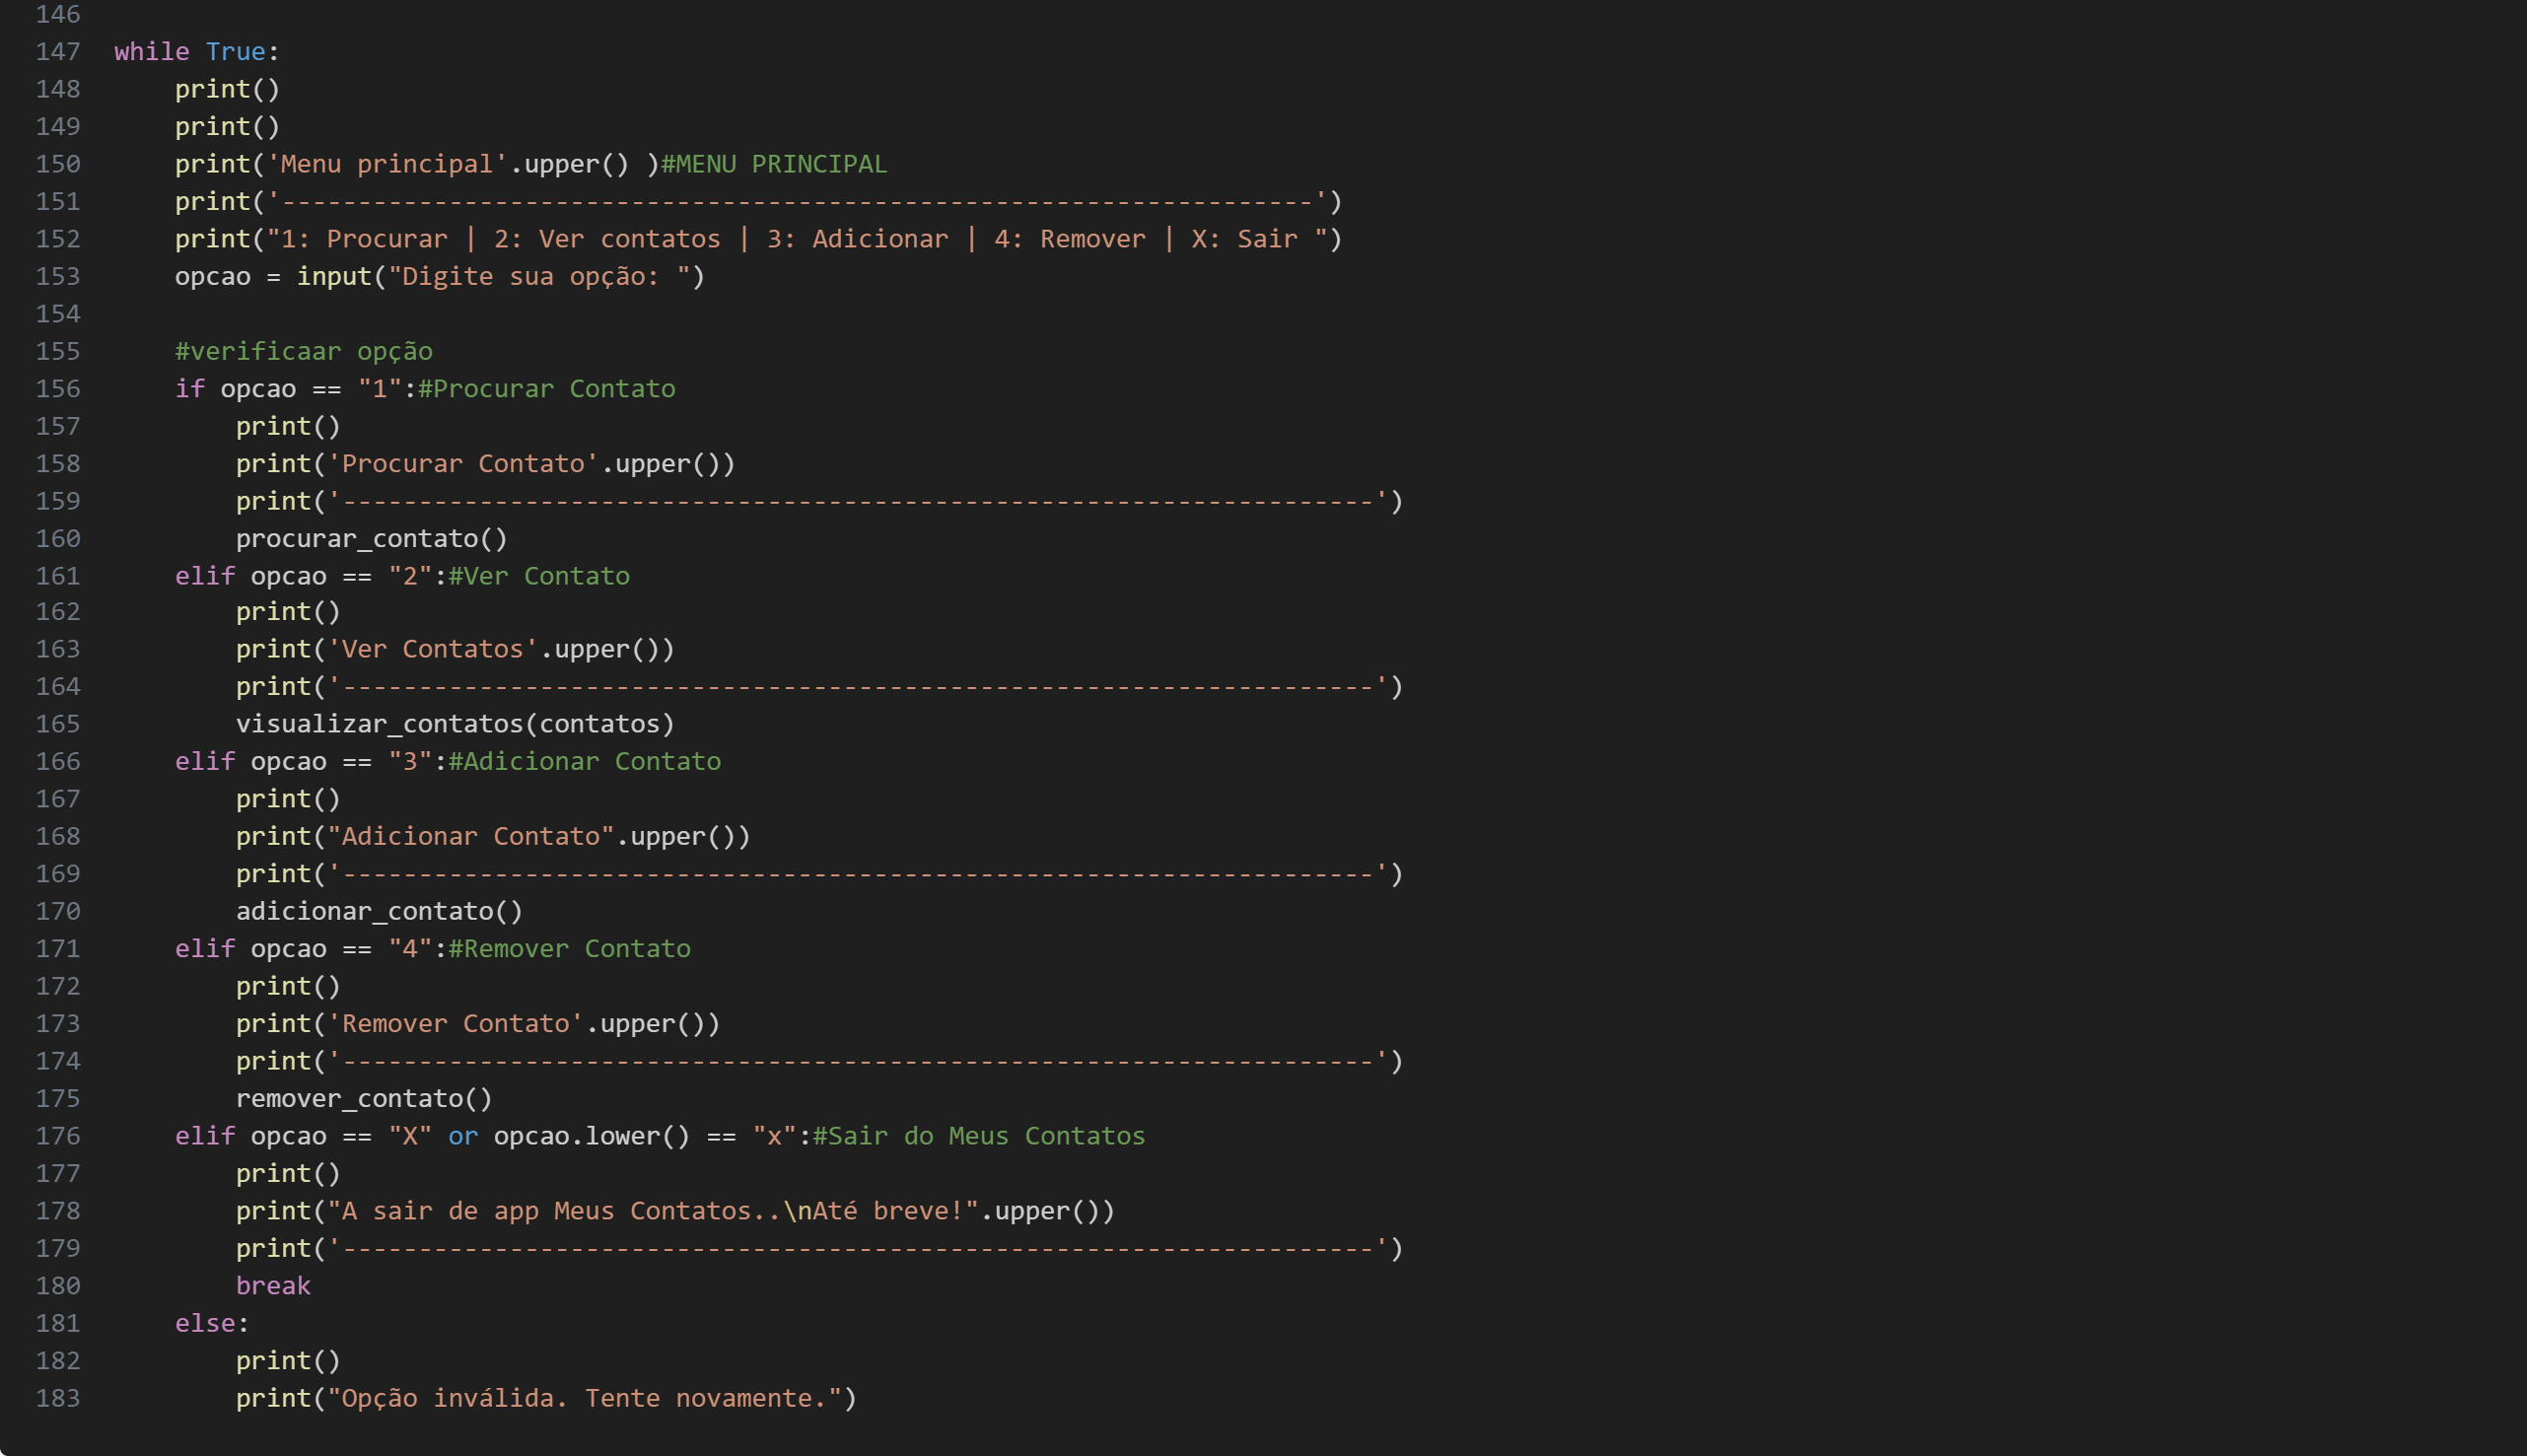Image resolution: width=2527 pixels, height=1456 pixels.
Task: Click the '#MENU PRINCIPAL' comment on line 150
Action: pos(774,164)
